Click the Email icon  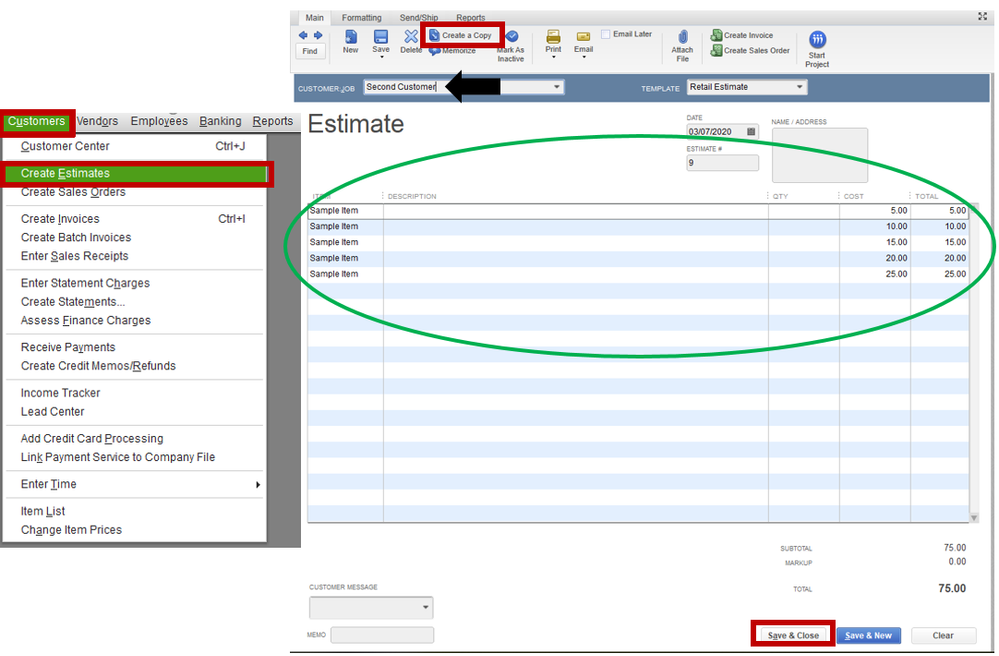(x=583, y=37)
